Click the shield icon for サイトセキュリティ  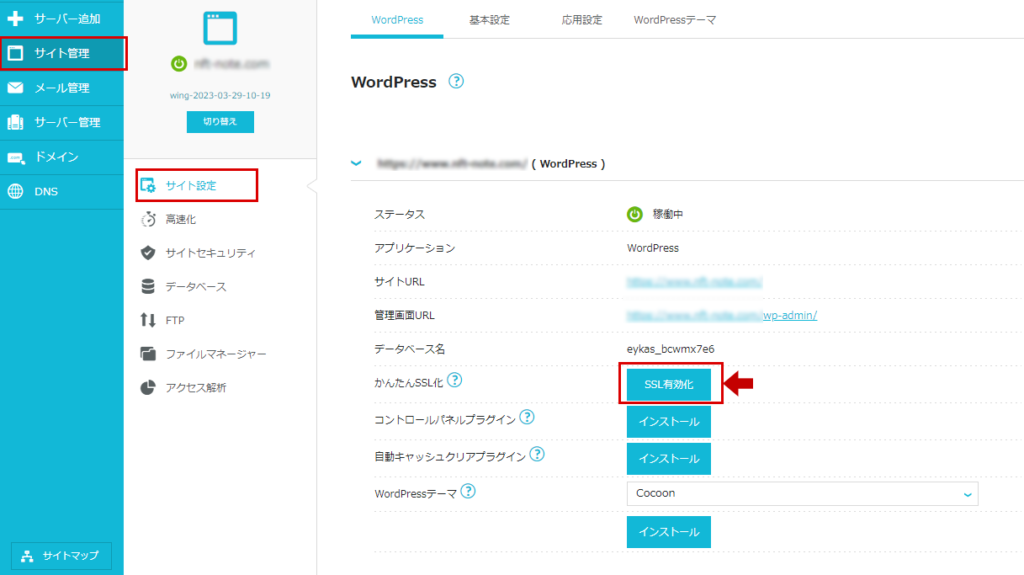click(x=148, y=253)
